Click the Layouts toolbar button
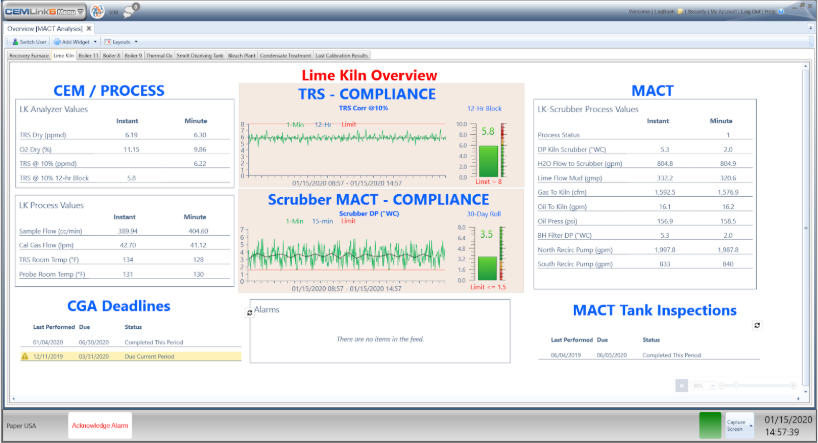This screenshot has height=443, width=818. 117,42
